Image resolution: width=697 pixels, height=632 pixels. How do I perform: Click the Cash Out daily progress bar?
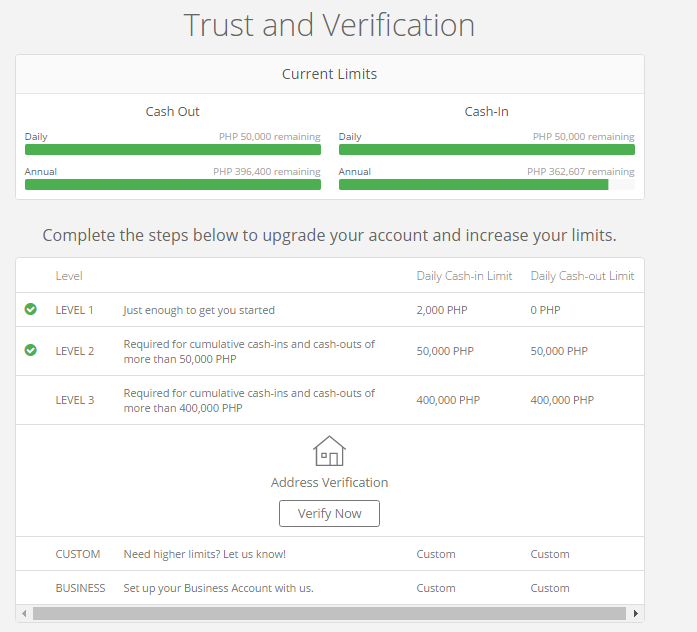[172, 150]
